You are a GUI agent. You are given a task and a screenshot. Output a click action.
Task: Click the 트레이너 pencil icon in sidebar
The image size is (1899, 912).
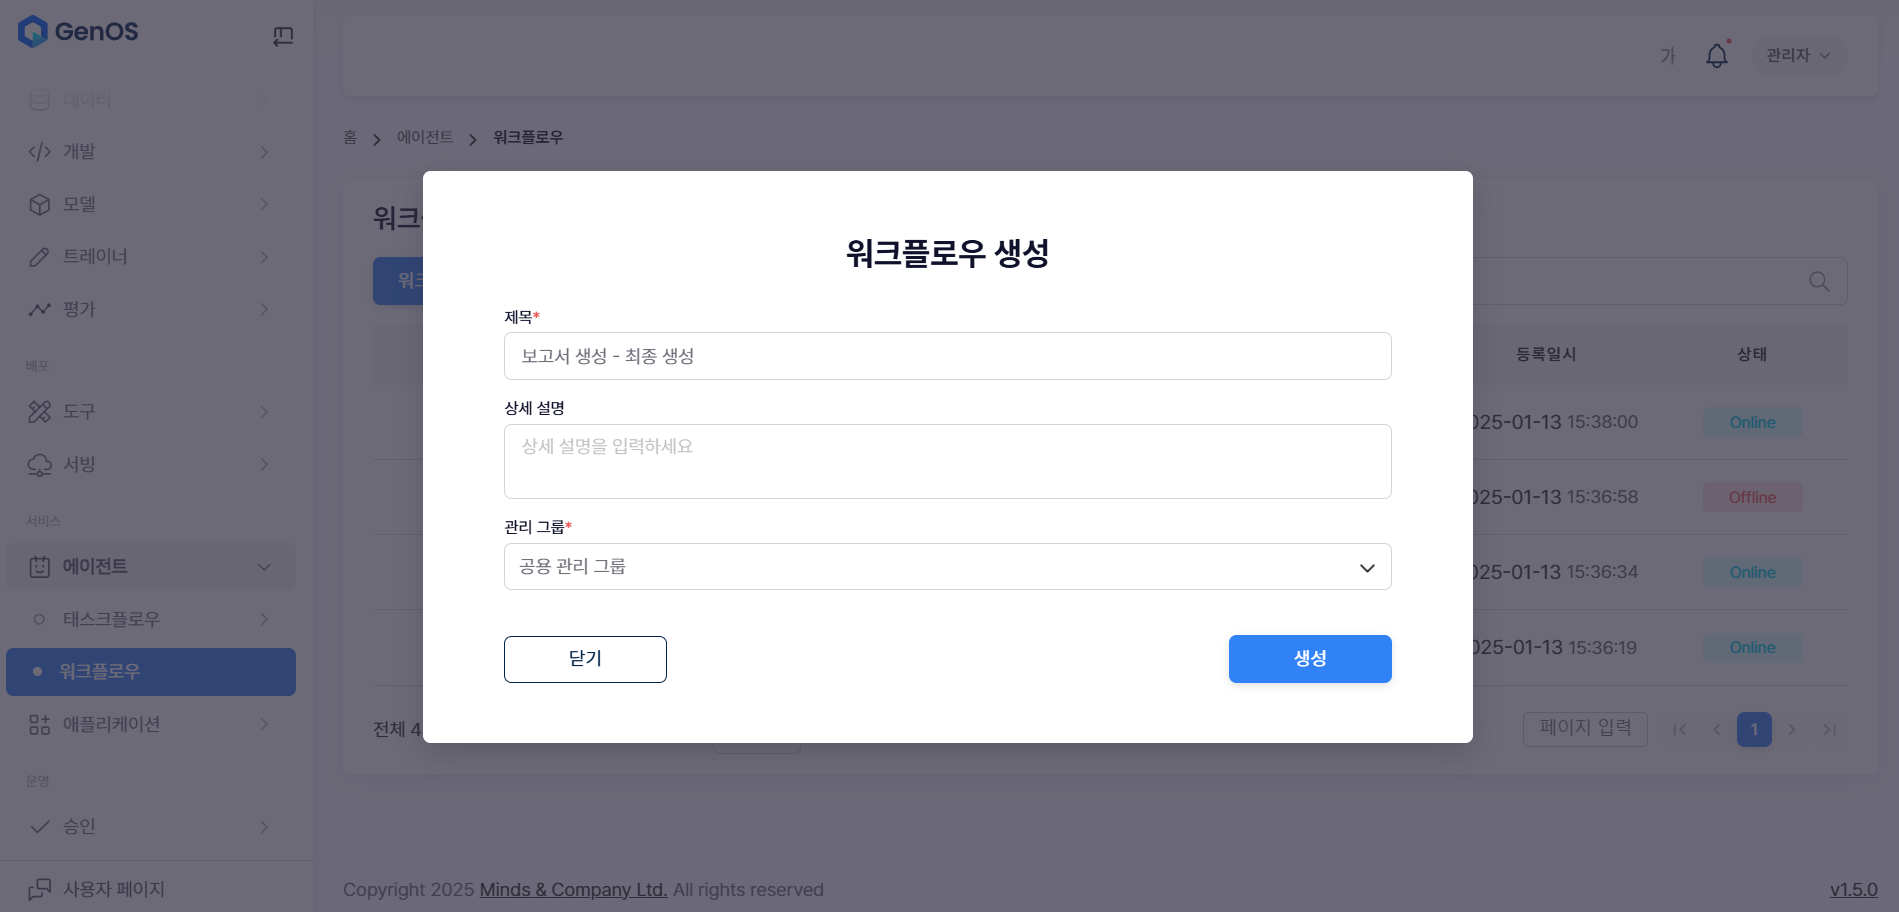[x=39, y=257]
